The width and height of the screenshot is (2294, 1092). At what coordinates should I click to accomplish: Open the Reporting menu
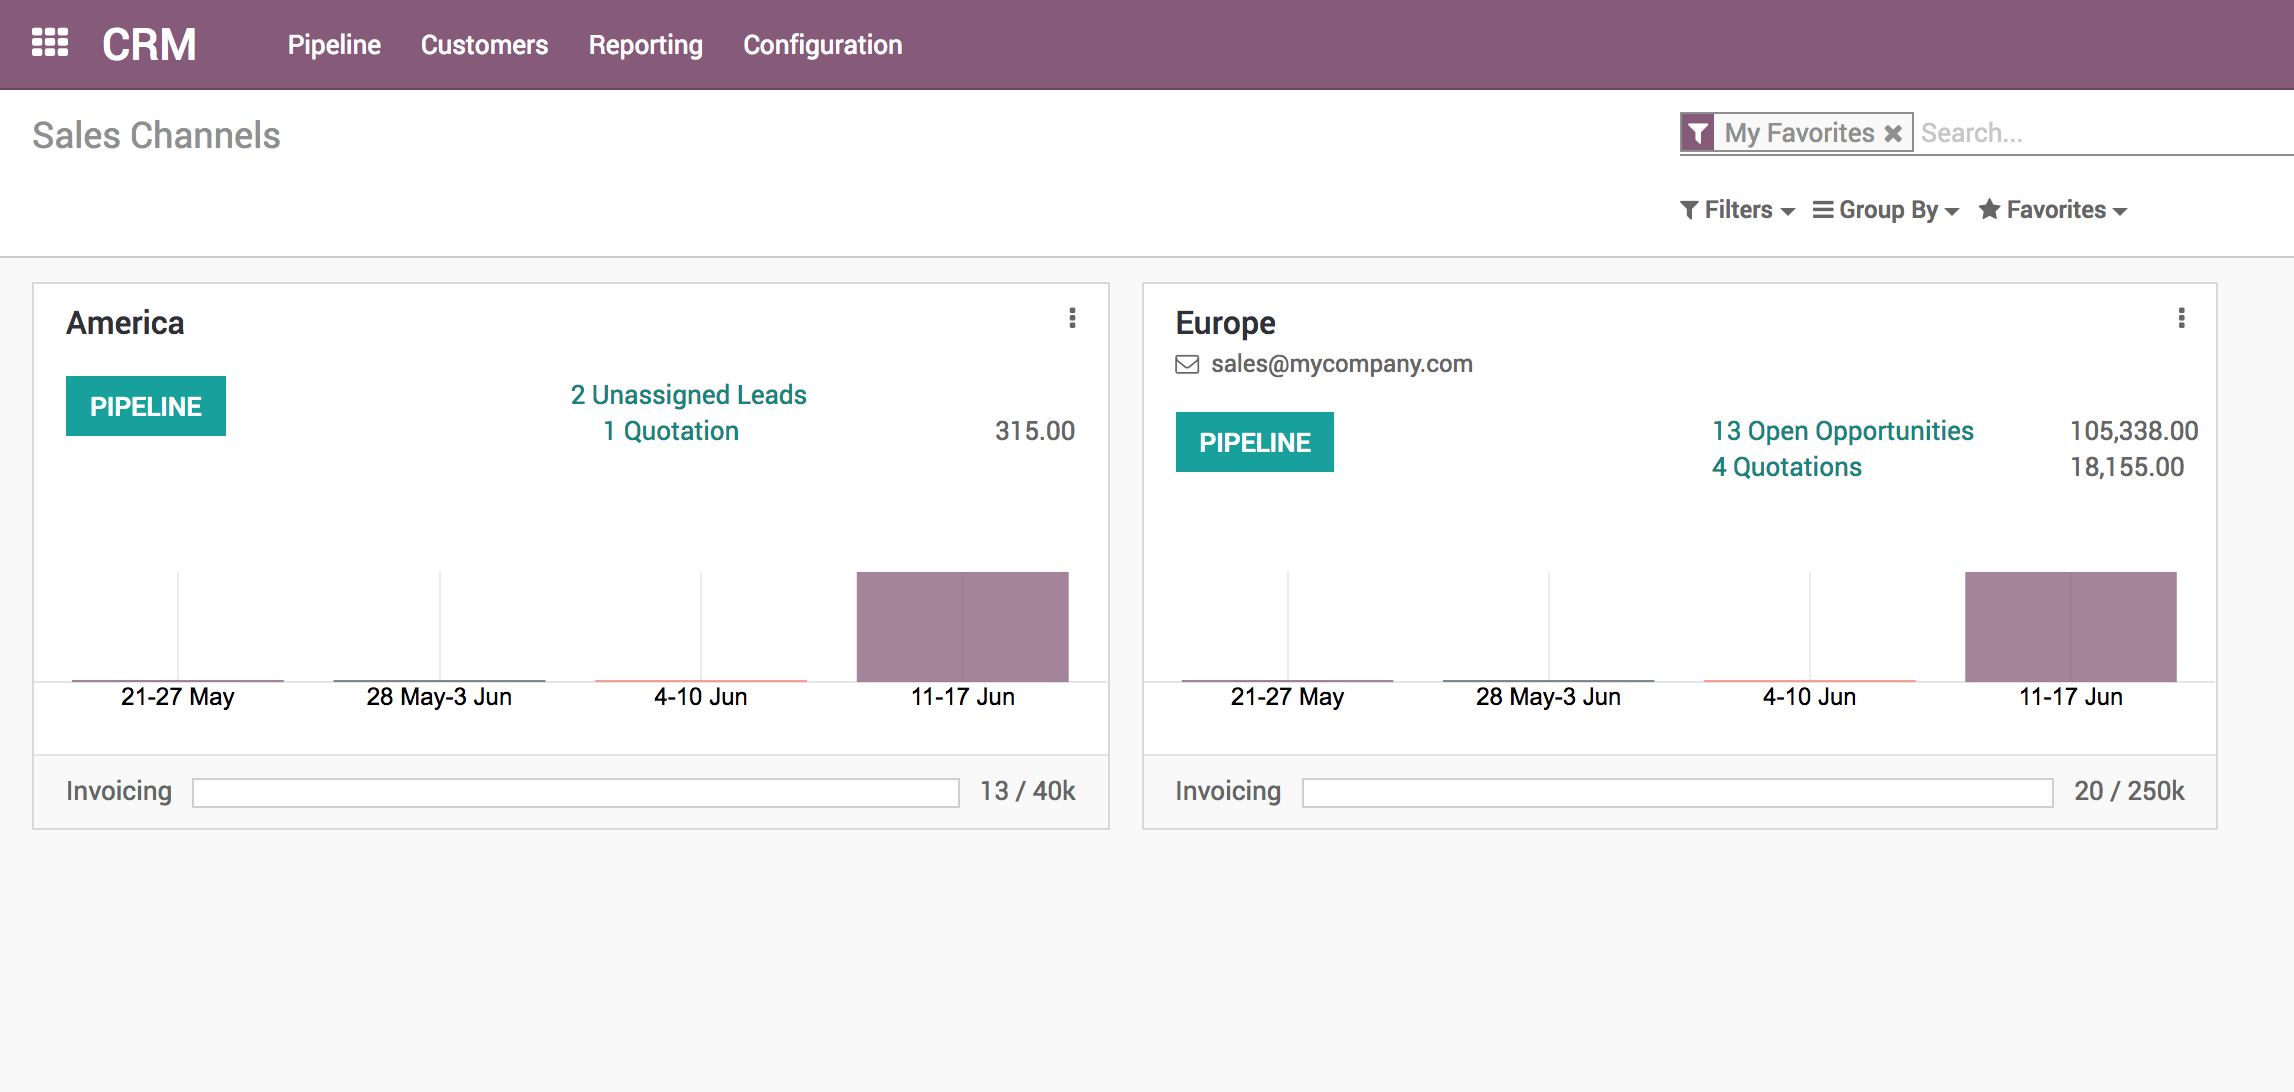pyautogui.click(x=645, y=45)
